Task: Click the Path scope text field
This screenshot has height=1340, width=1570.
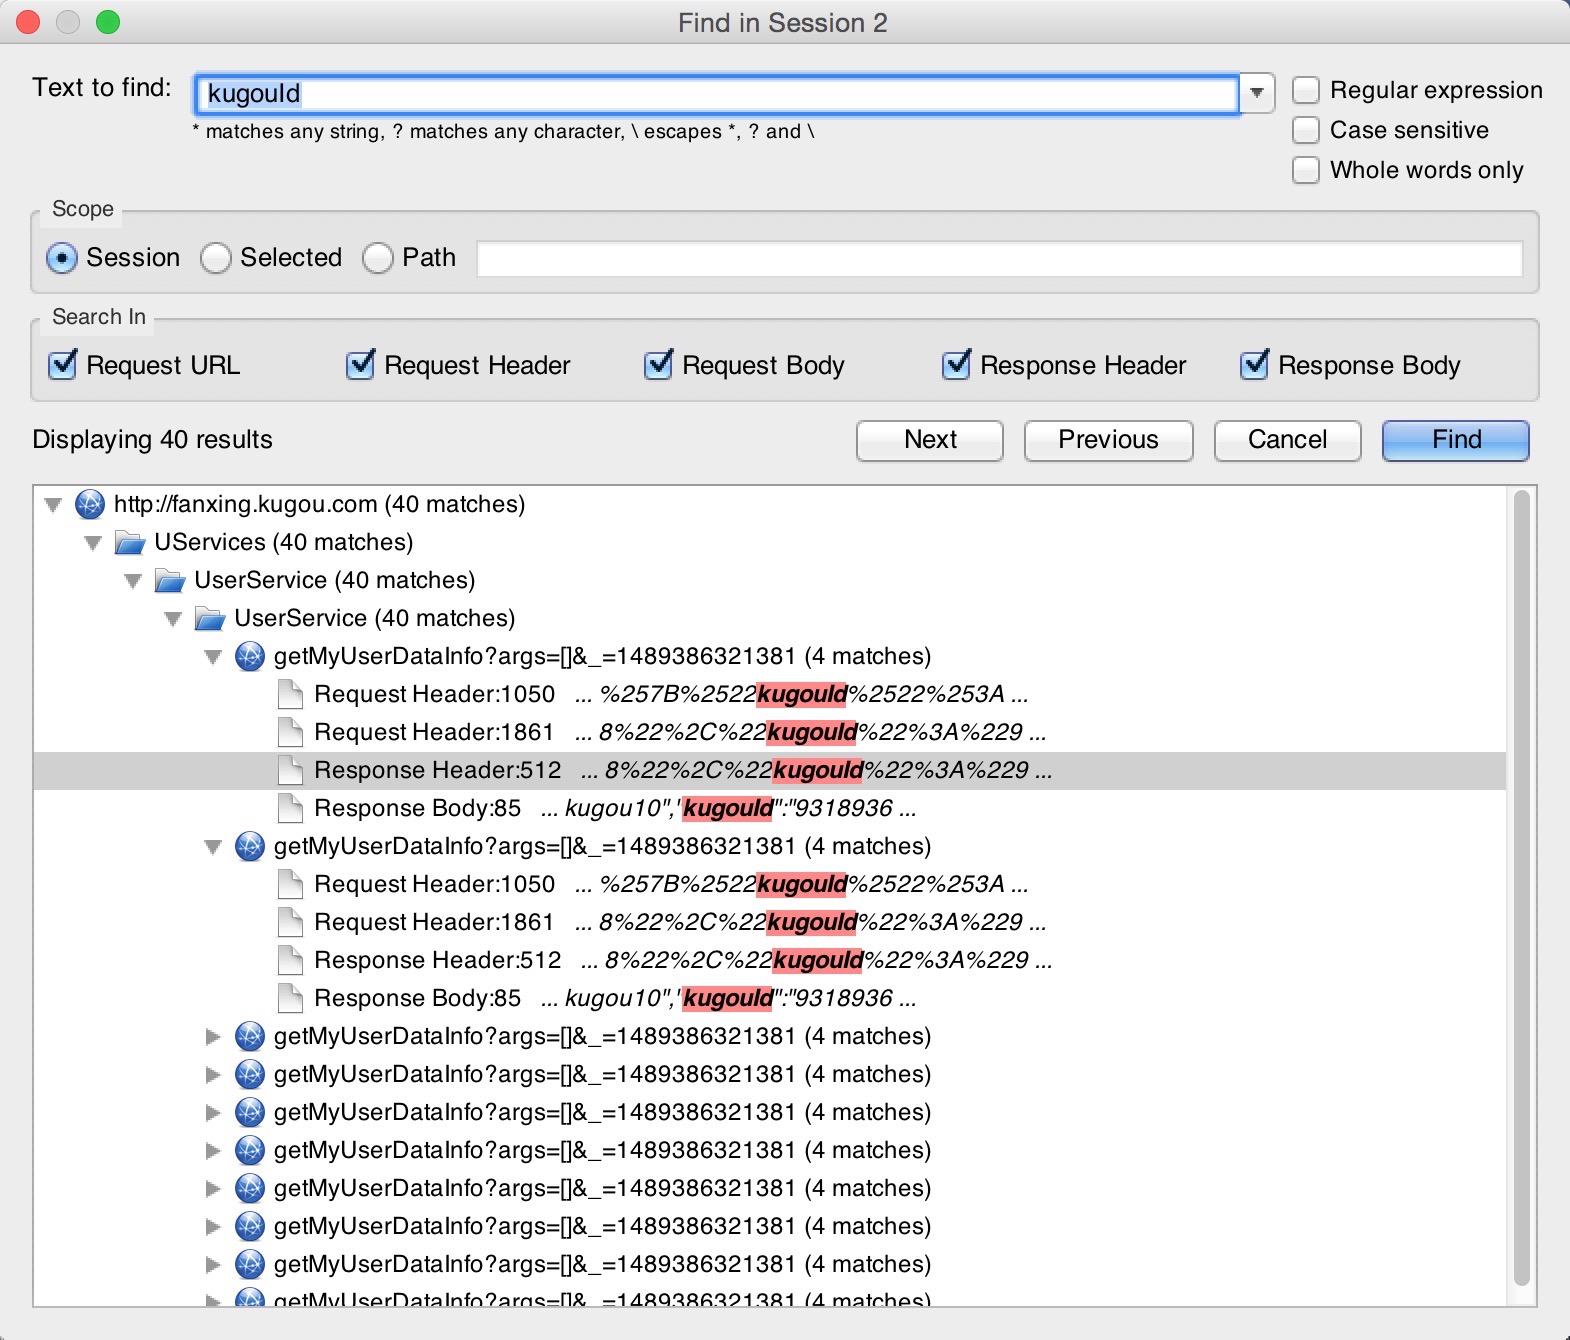Action: pos(1000,258)
